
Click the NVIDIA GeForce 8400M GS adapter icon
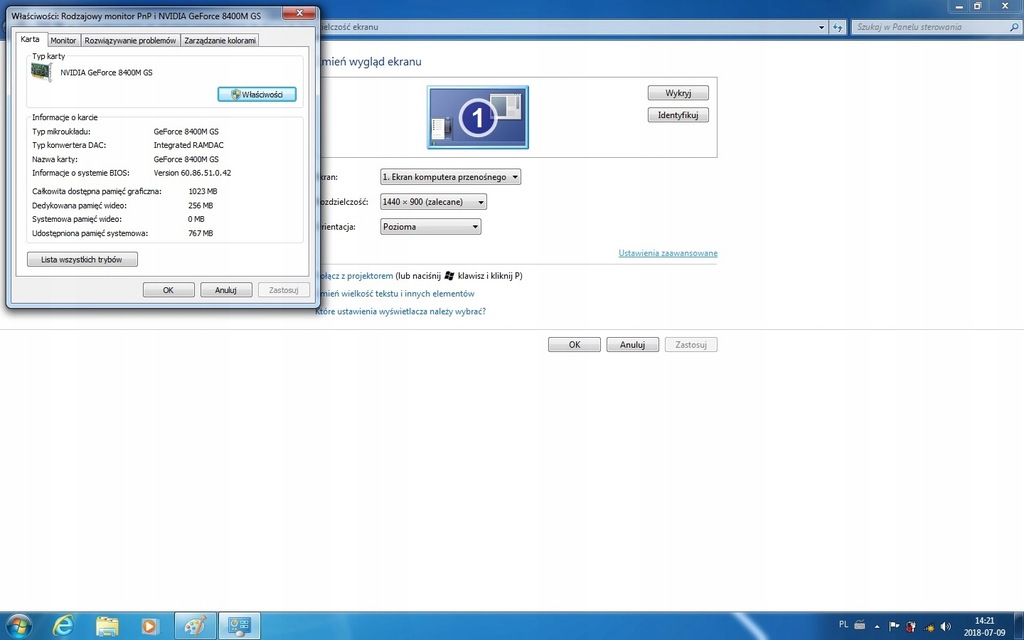(x=41, y=72)
